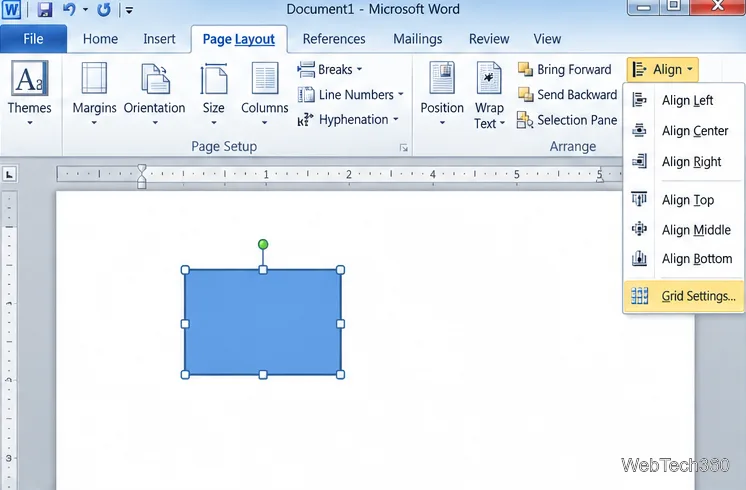Screen dimensions: 746x490
Task: Click the Bring Forward icon
Action: point(525,69)
